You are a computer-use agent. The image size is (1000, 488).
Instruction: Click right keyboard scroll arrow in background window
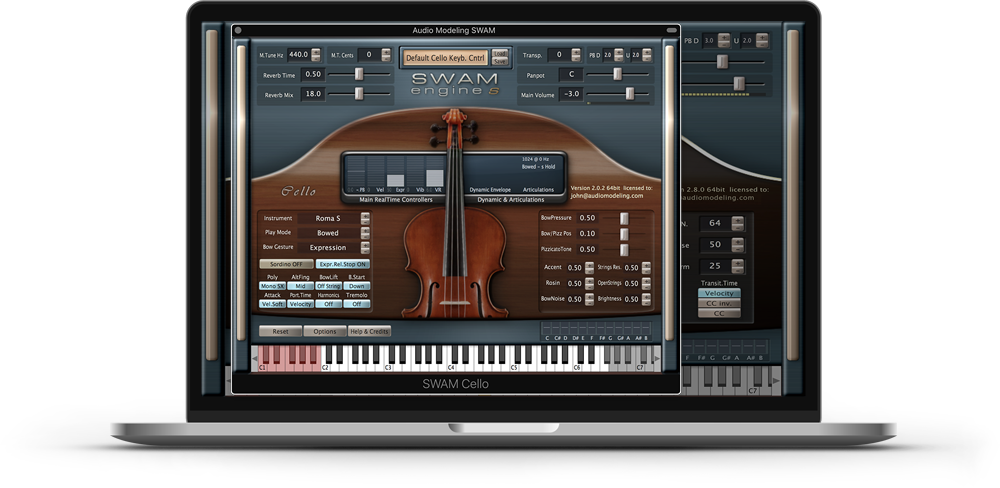pos(776,381)
